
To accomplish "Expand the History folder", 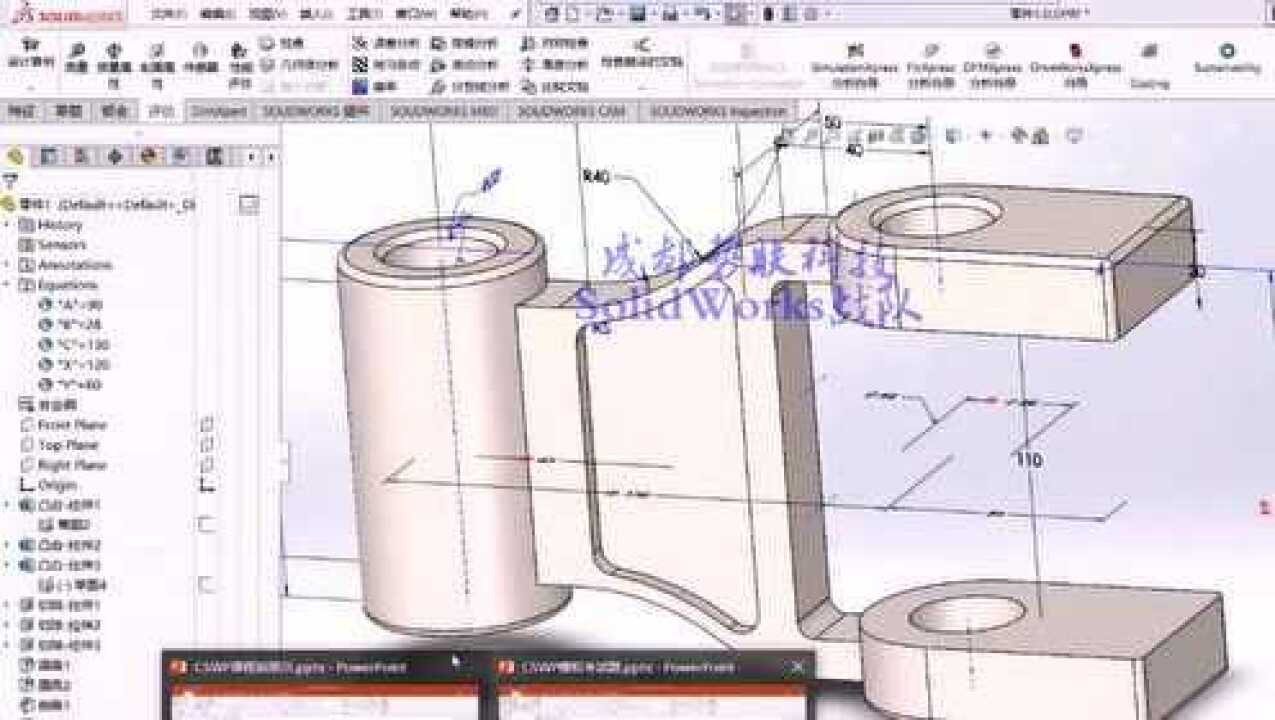I will 6,224.
